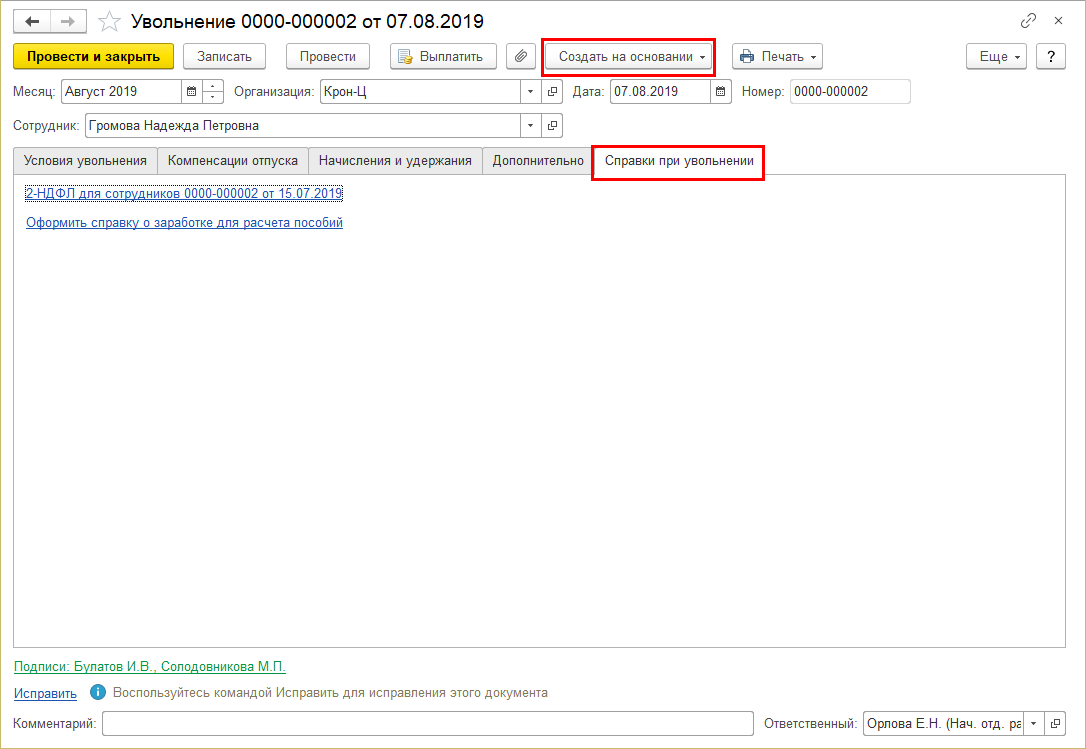The width and height of the screenshot is (1086, 749).
Task: Open calendar picker for Месяц field
Action: click(x=192, y=91)
